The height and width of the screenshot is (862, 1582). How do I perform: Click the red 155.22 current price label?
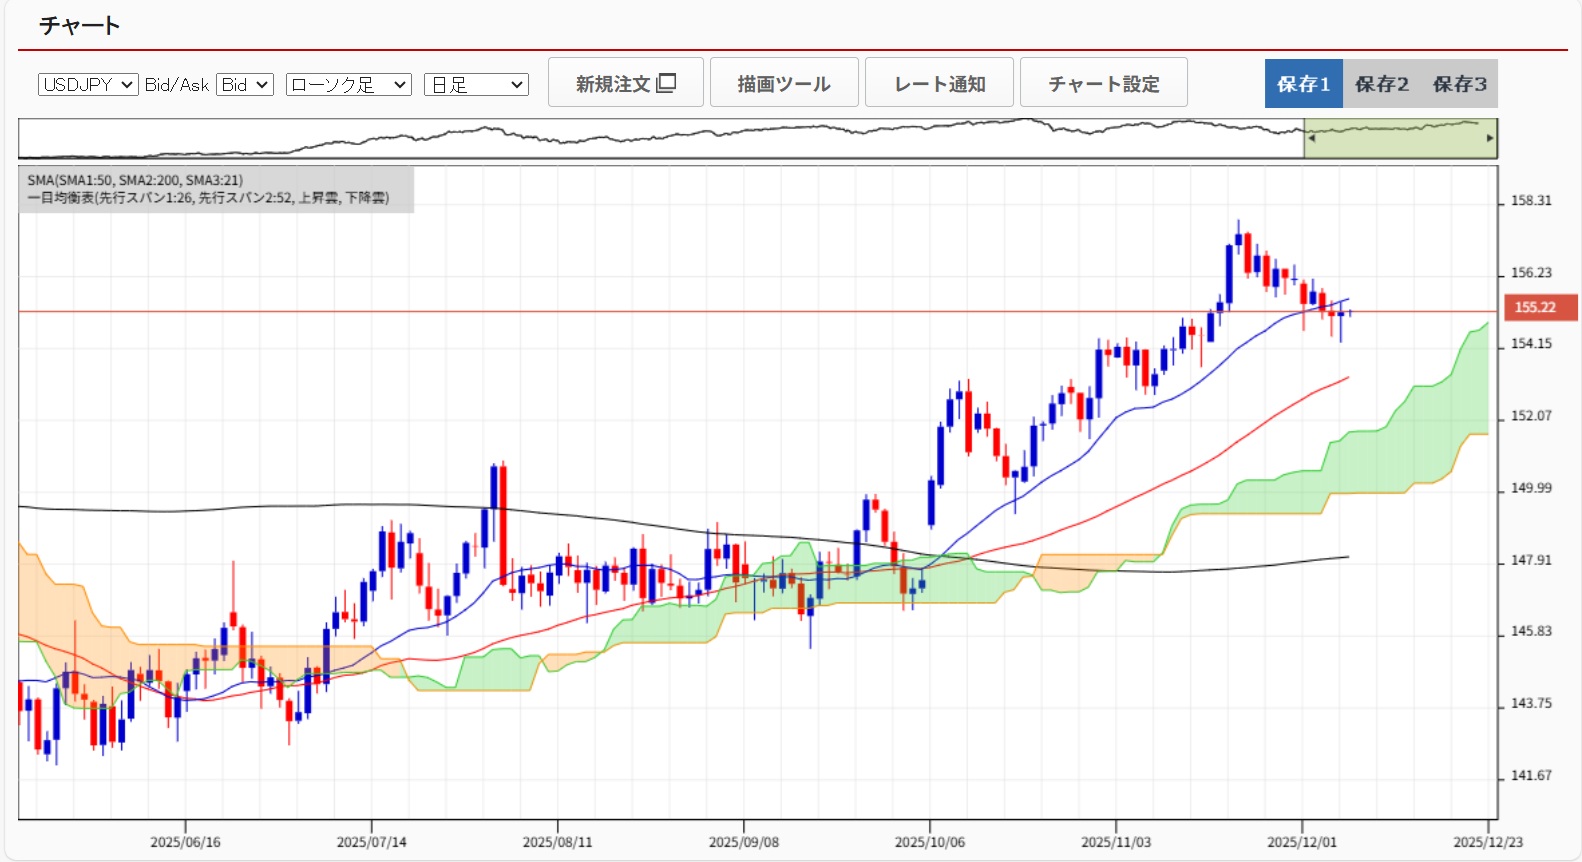[x=1540, y=308]
